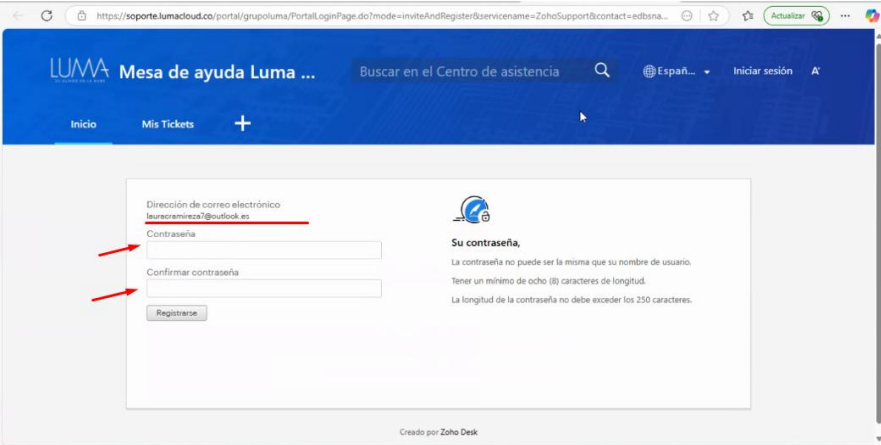Click the Contraseña input field

click(264, 250)
